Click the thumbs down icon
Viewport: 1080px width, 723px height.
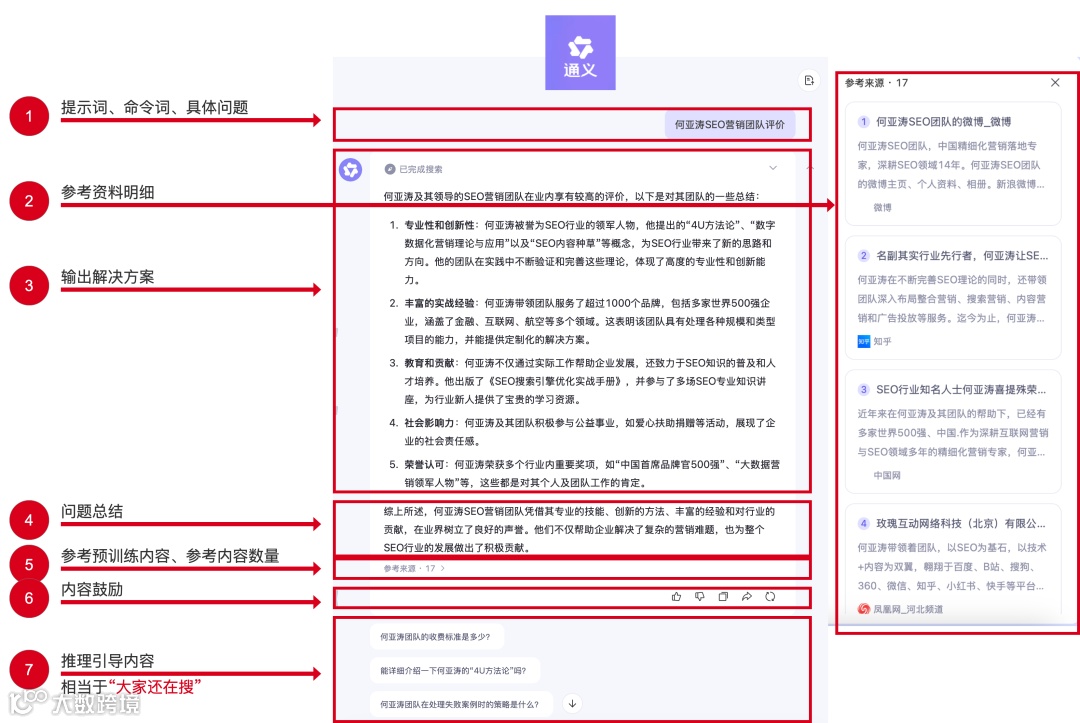(x=700, y=597)
